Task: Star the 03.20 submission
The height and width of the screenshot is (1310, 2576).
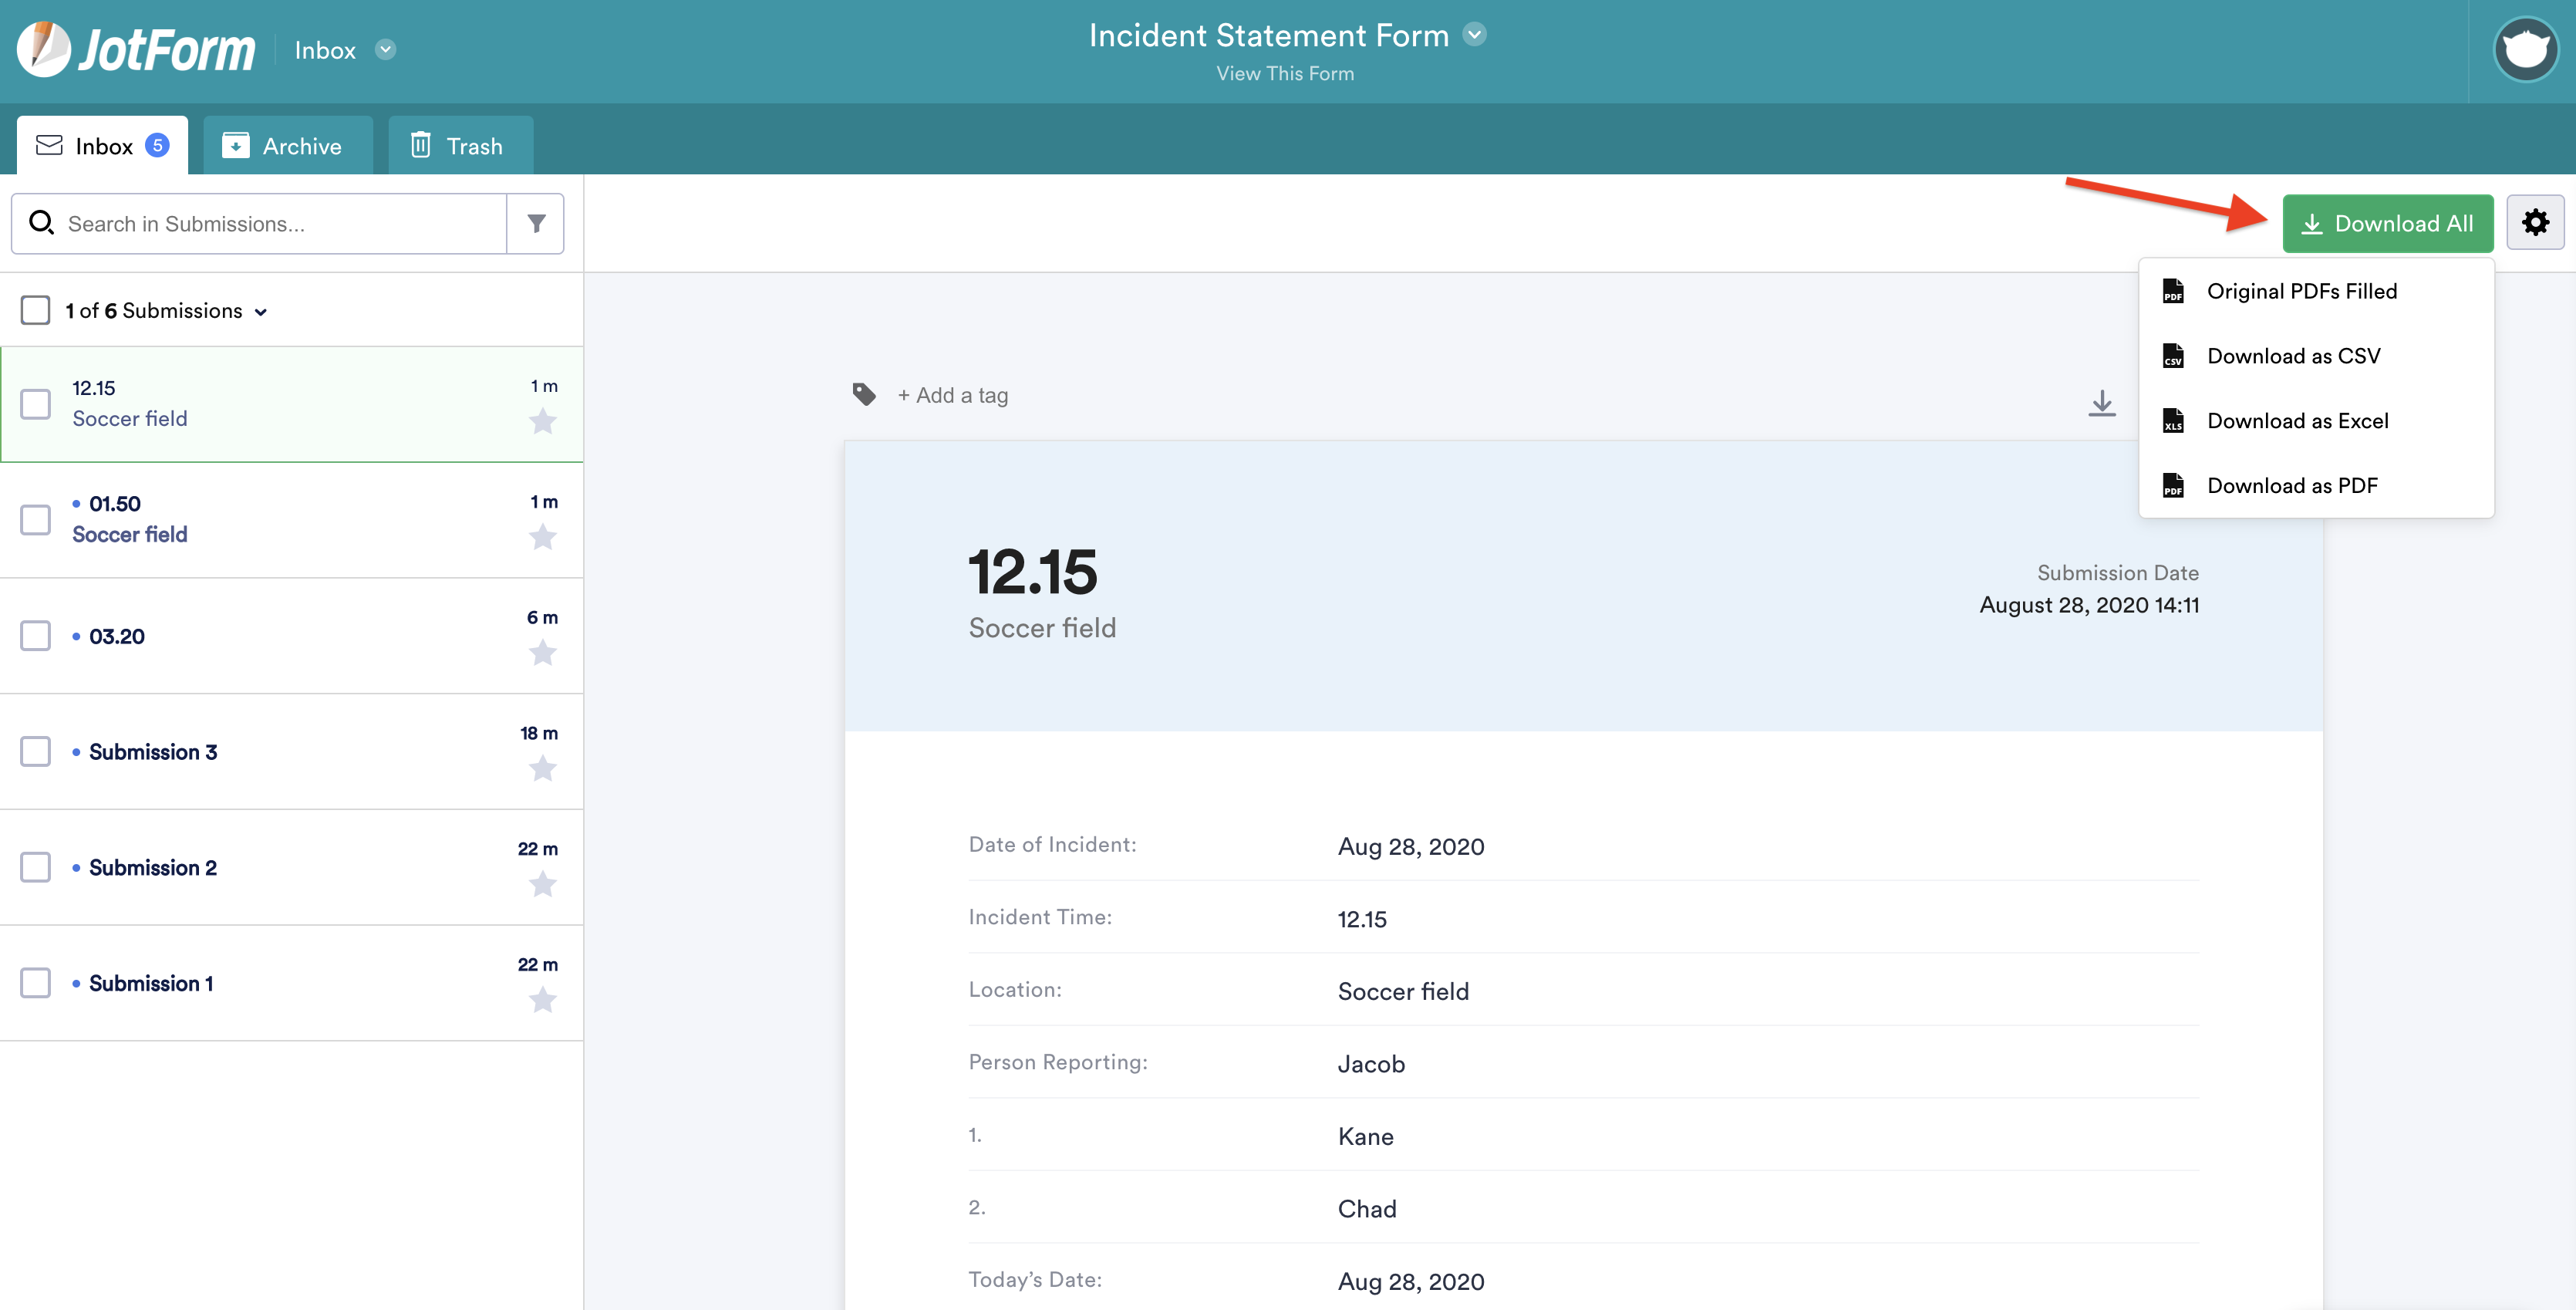Action: click(542, 653)
